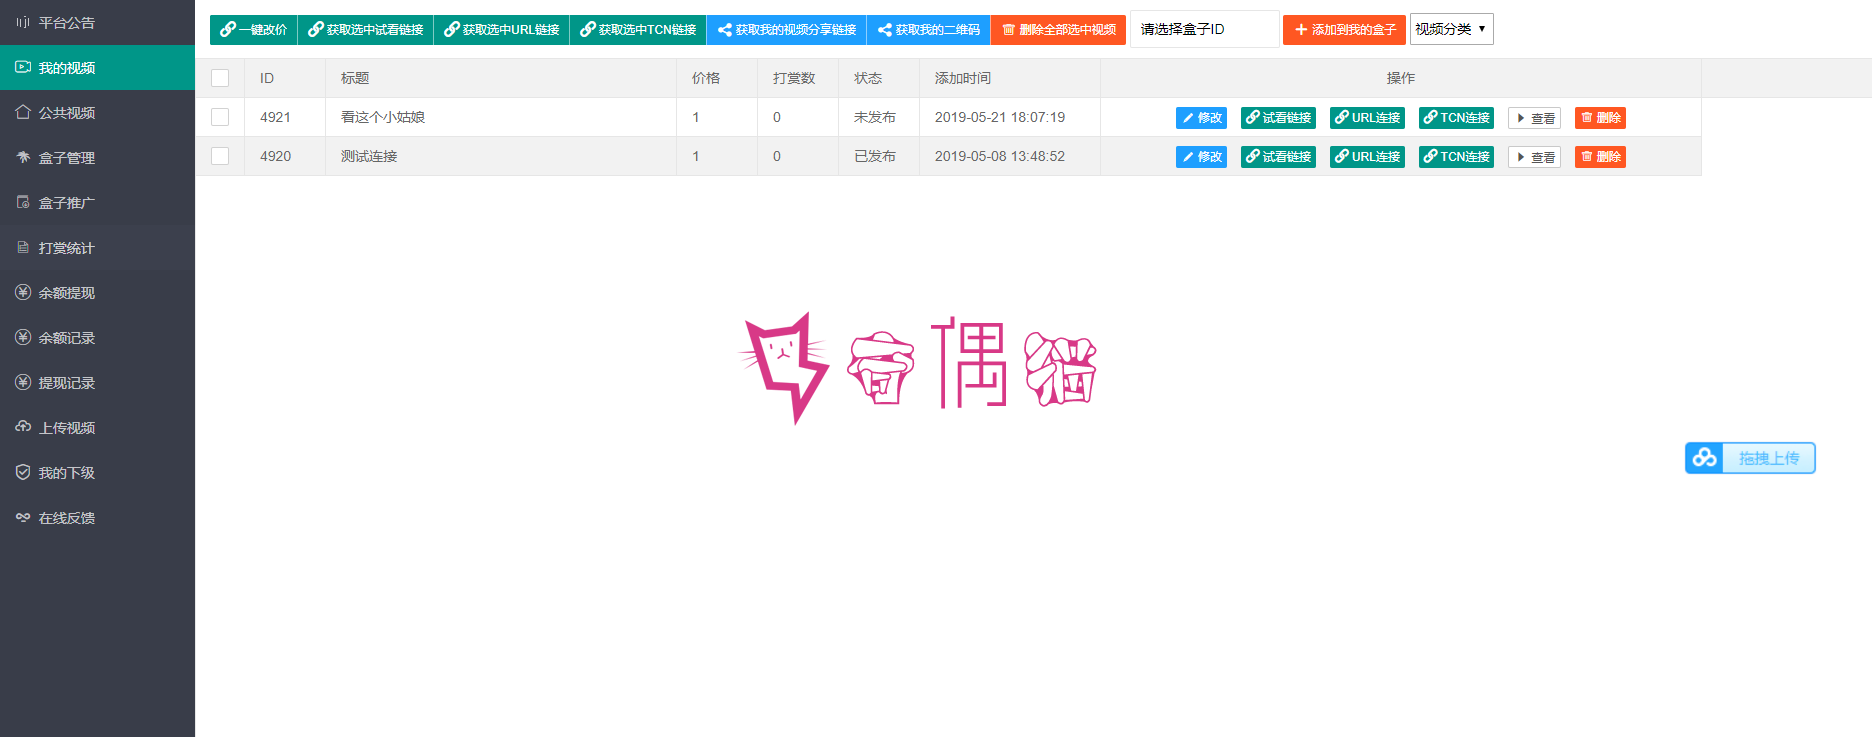
Task: Click 获取选中试看链接 button
Action: click(x=365, y=30)
